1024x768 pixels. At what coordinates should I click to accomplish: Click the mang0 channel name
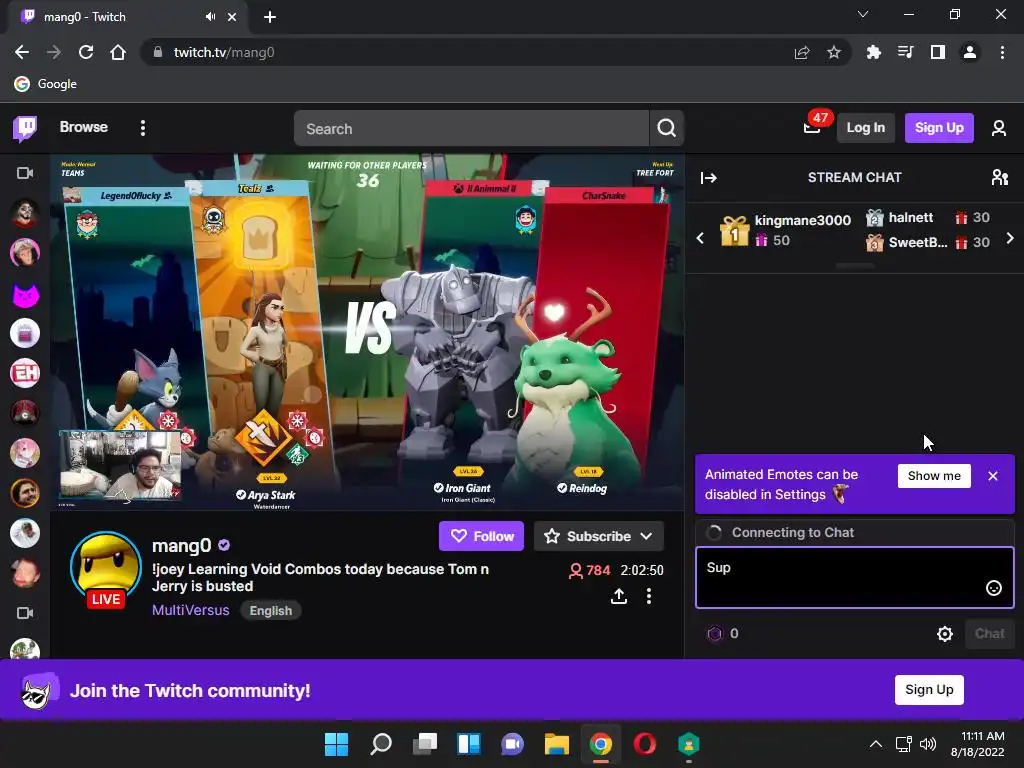(182, 545)
